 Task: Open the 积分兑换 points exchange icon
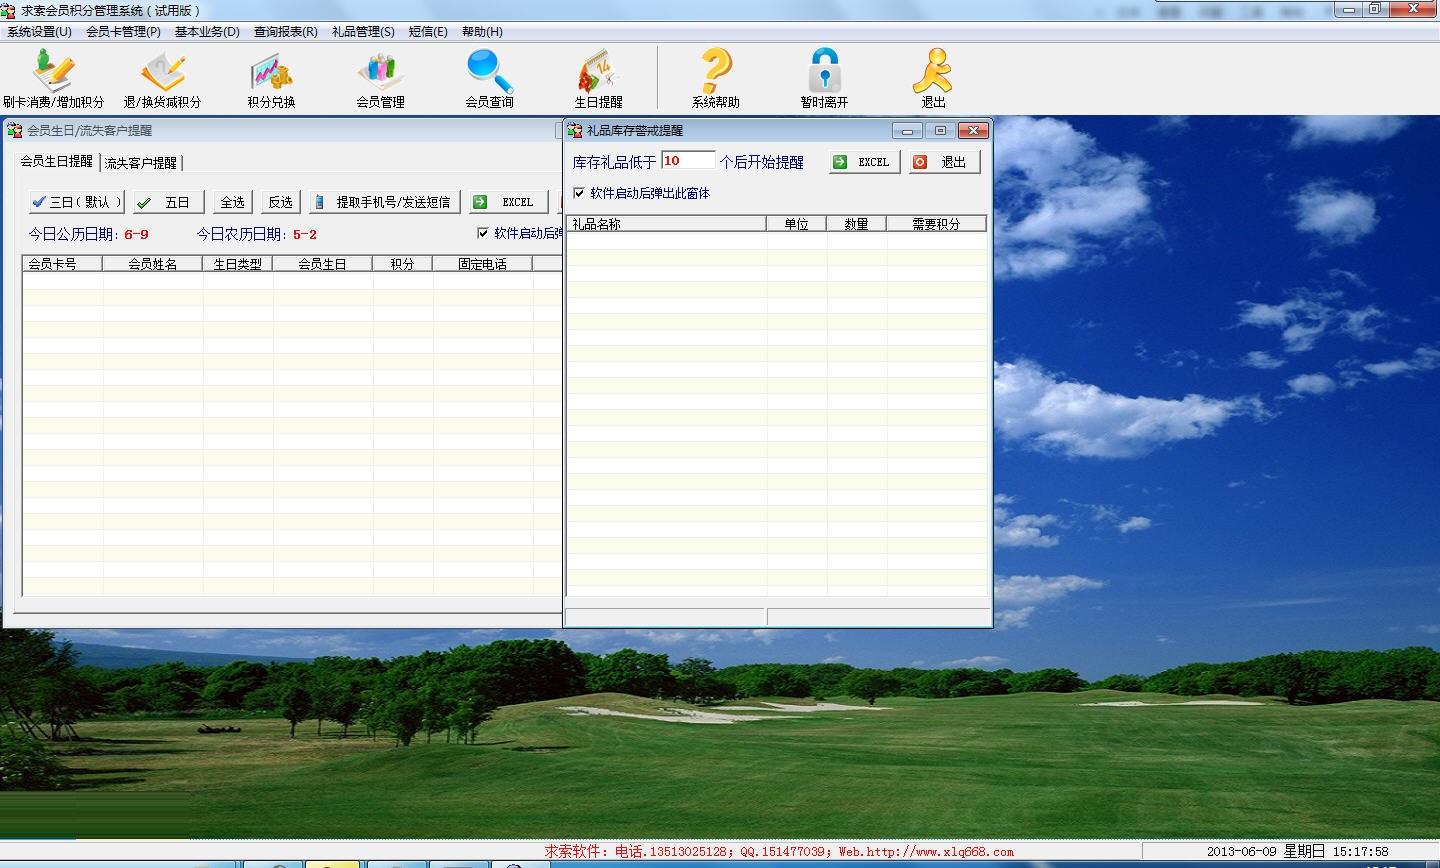coord(271,78)
